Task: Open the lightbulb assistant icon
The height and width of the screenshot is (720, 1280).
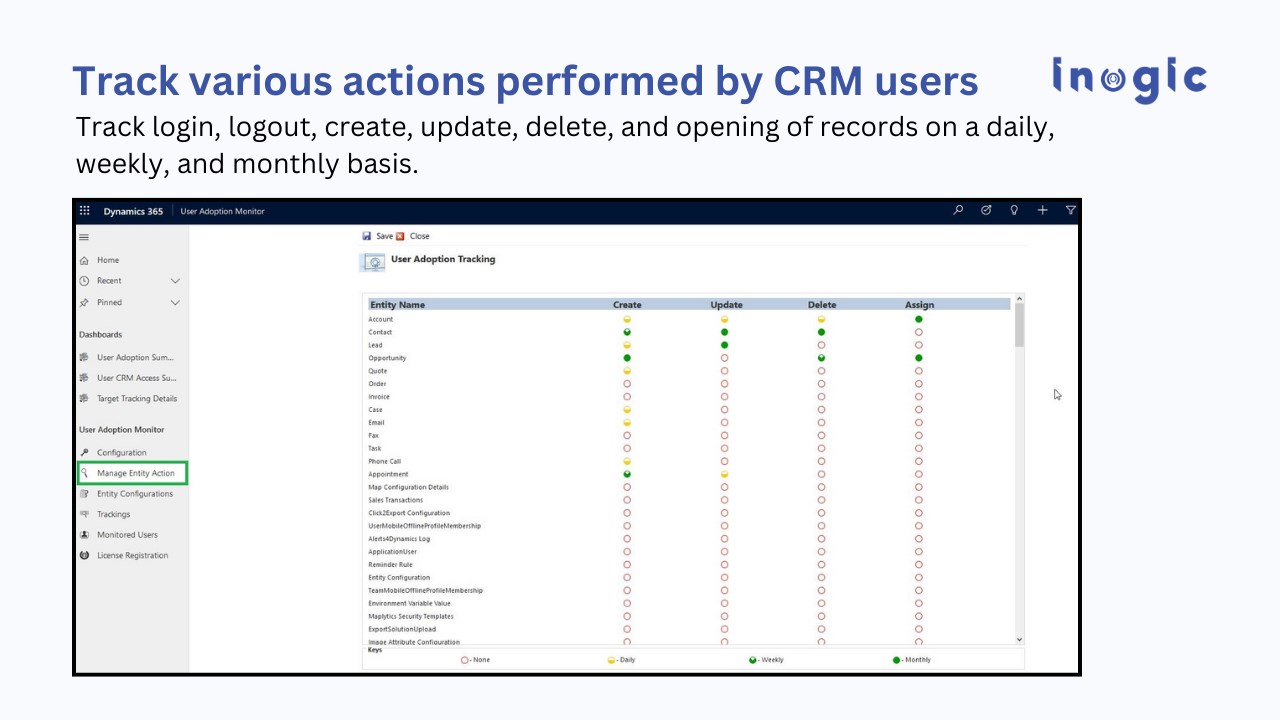Action: (1014, 210)
